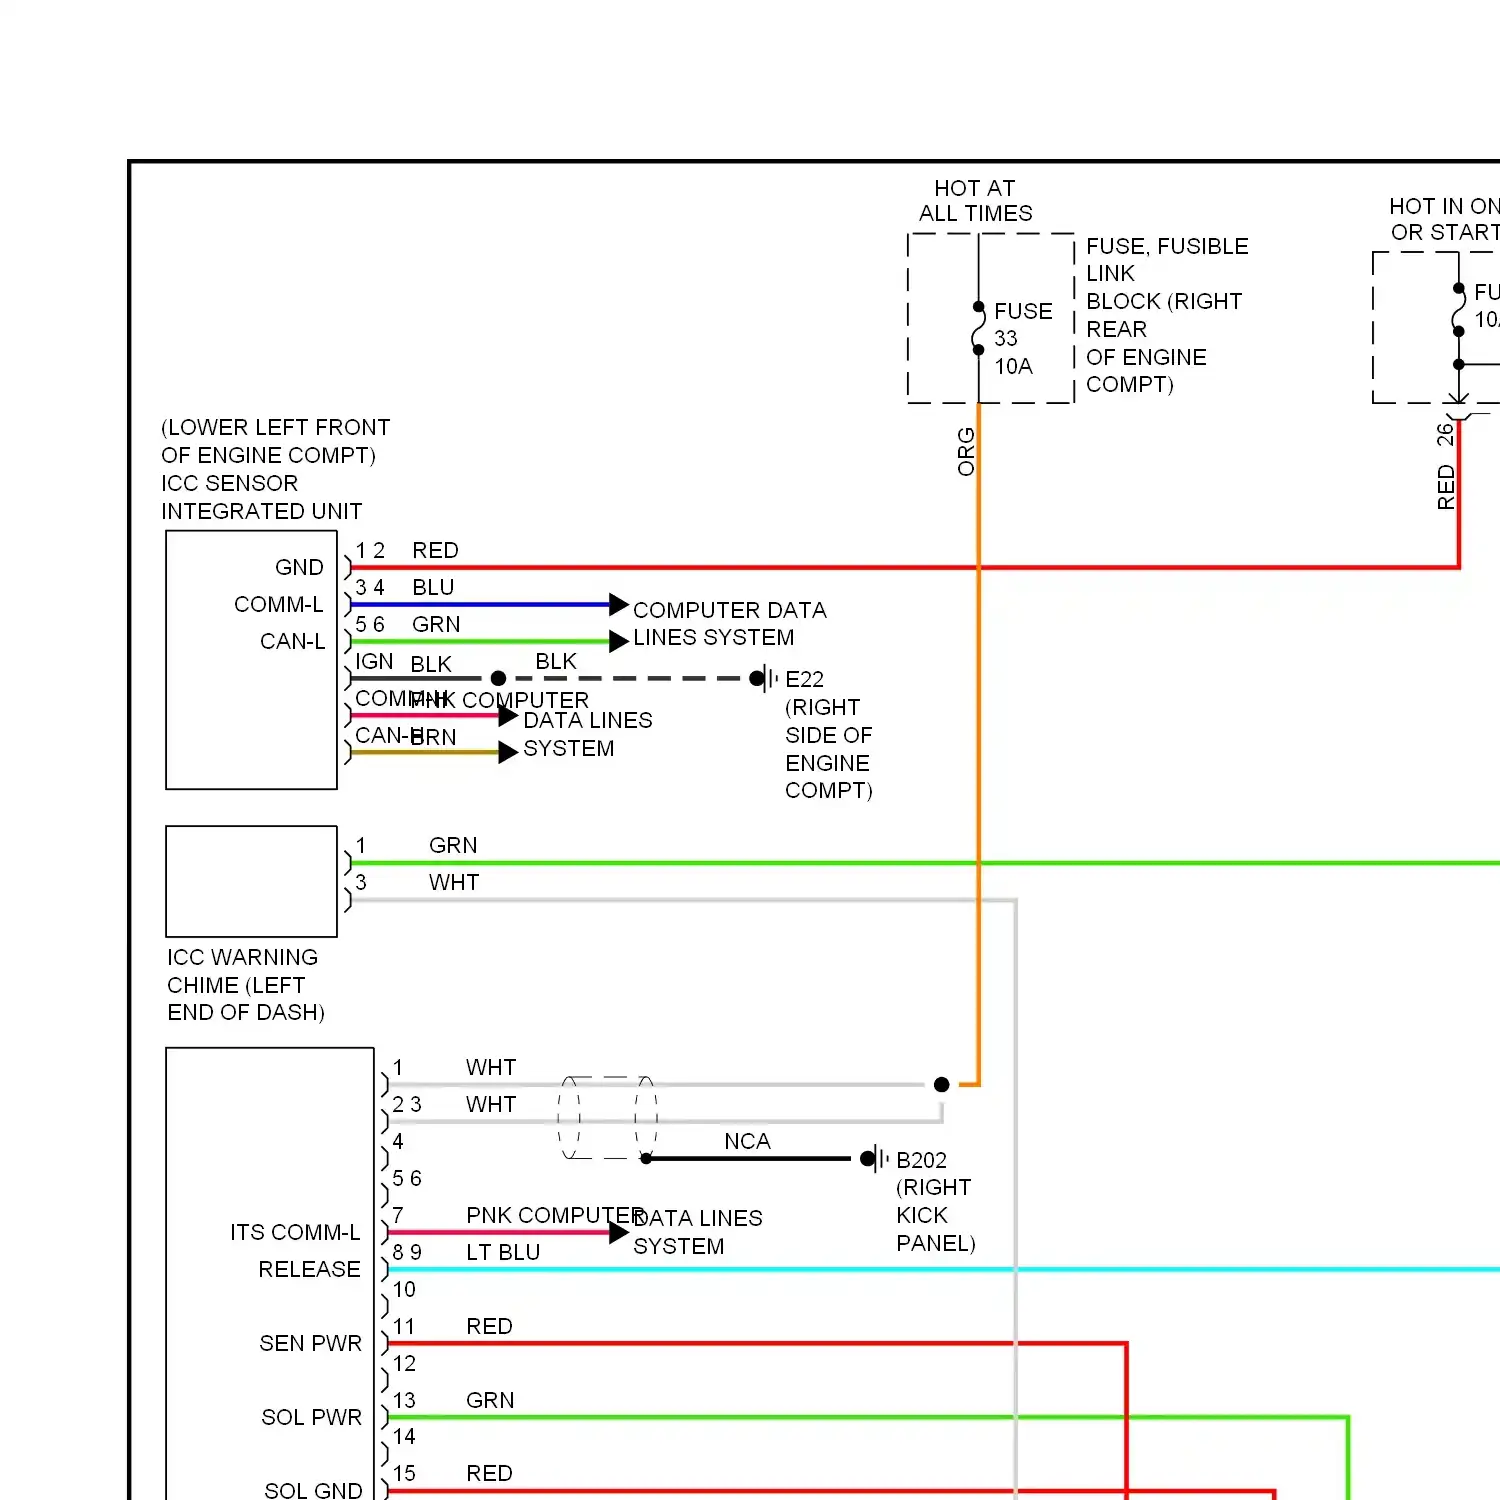Select the "HOT IN ON OR START" label
This screenshot has height=1500, width=1500.
tap(1444, 219)
